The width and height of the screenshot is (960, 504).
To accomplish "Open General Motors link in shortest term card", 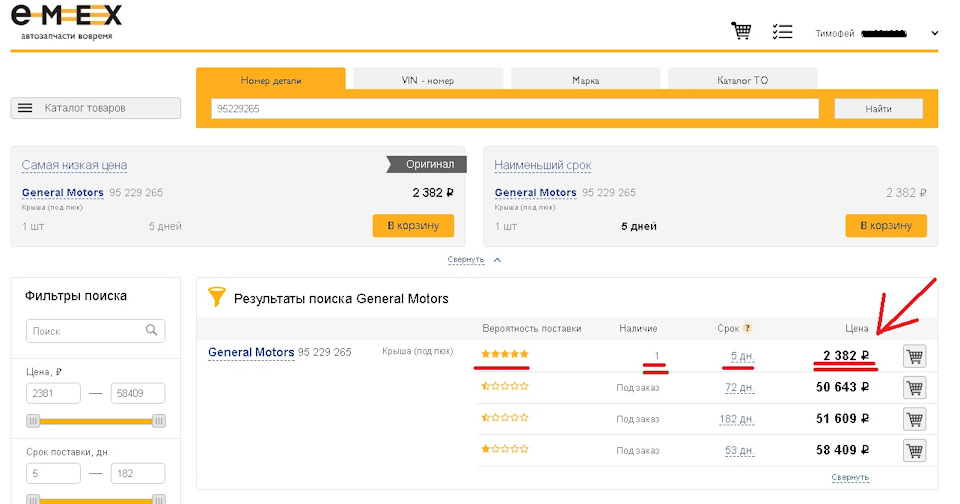I will [x=535, y=192].
